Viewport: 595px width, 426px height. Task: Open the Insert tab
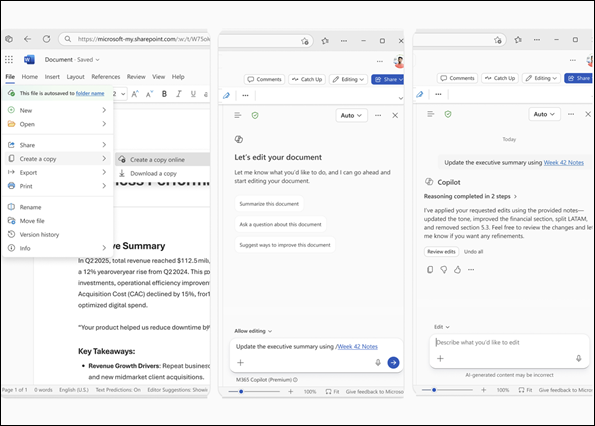[52, 77]
